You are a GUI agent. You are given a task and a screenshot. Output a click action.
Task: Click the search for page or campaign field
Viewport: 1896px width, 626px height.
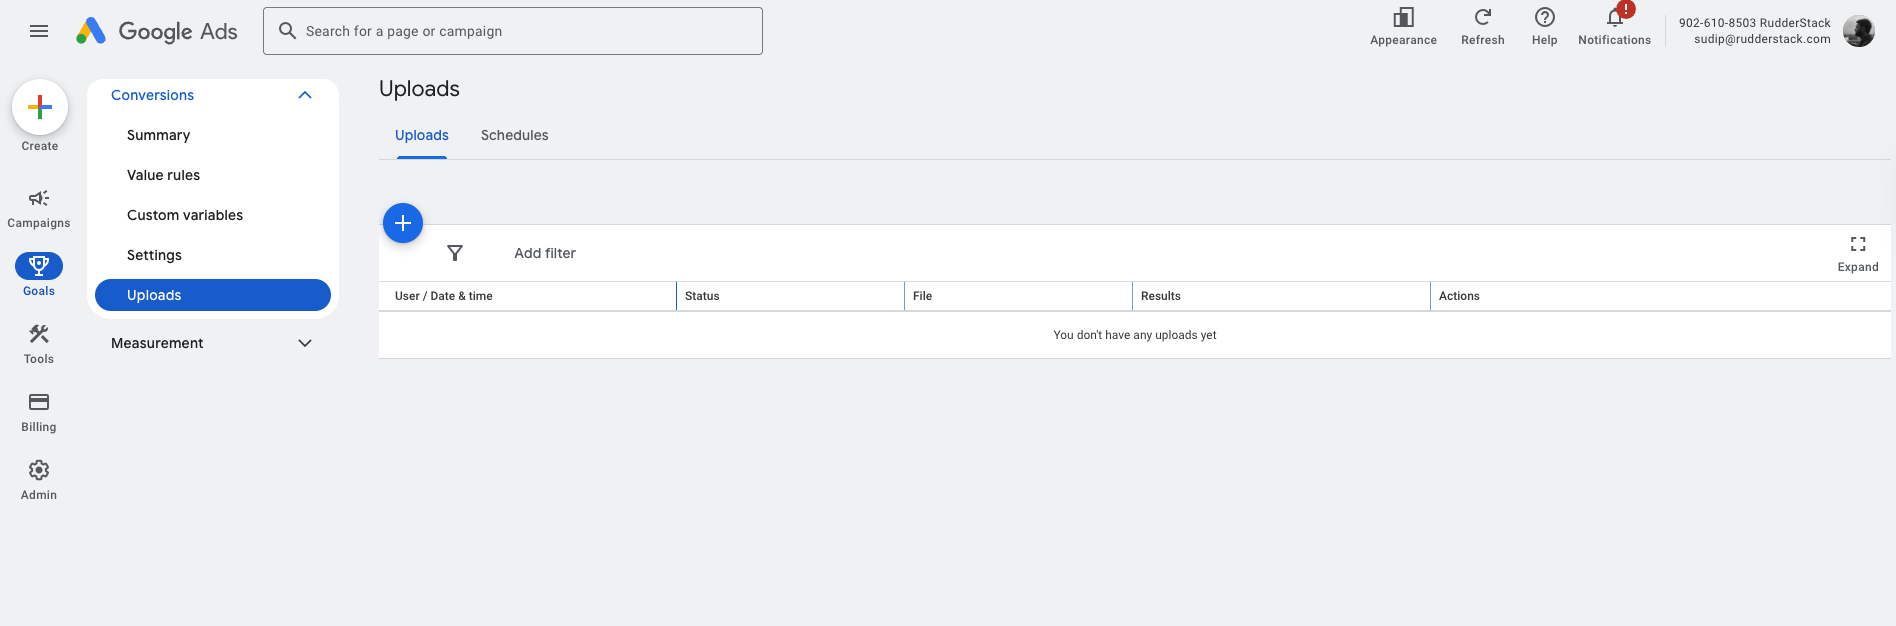(512, 31)
